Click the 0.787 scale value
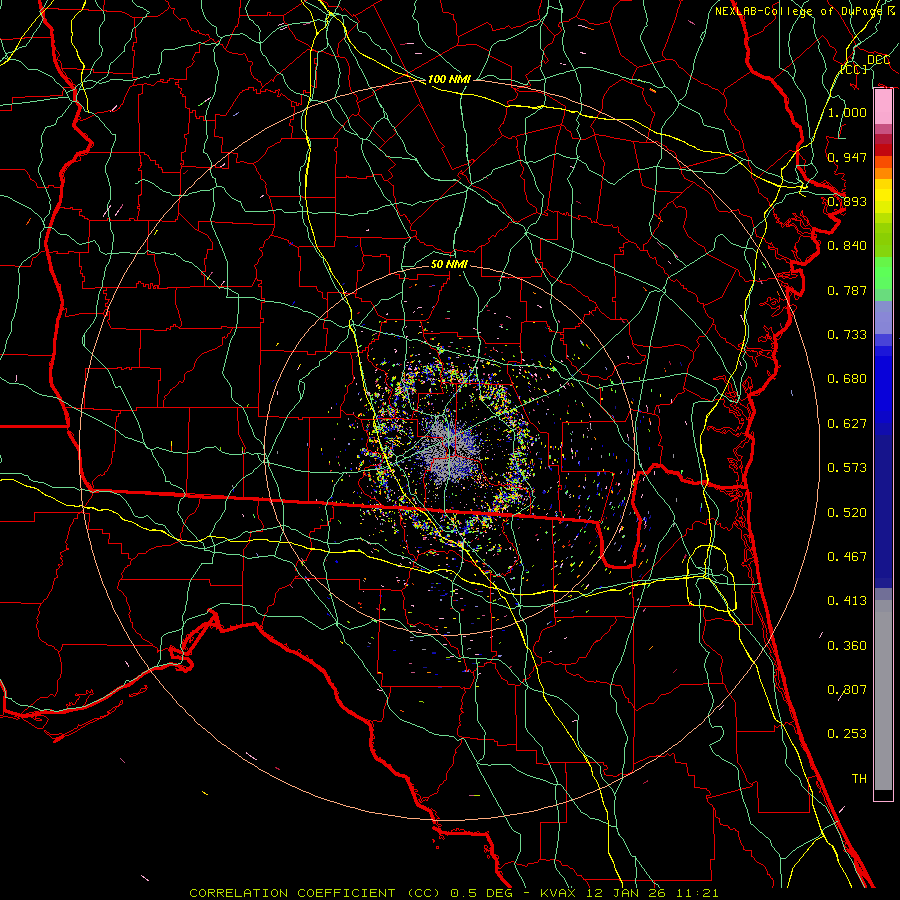This screenshot has width=900, height=900. (847, 290)
